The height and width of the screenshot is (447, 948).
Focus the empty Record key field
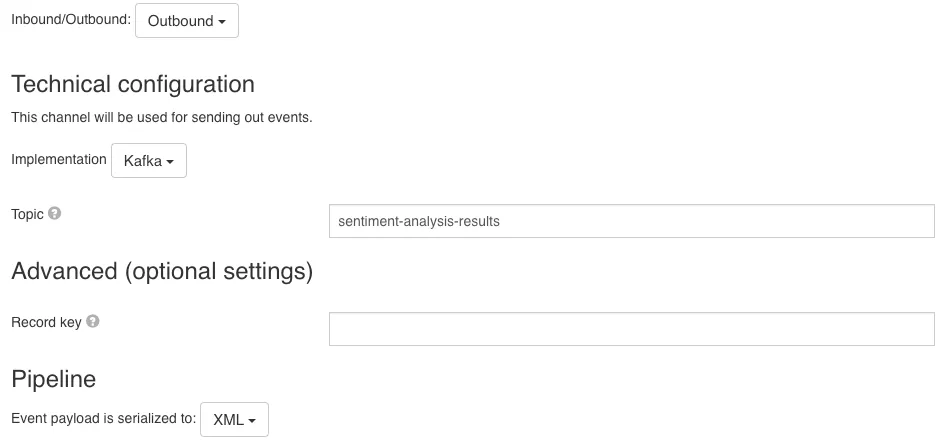632,329
